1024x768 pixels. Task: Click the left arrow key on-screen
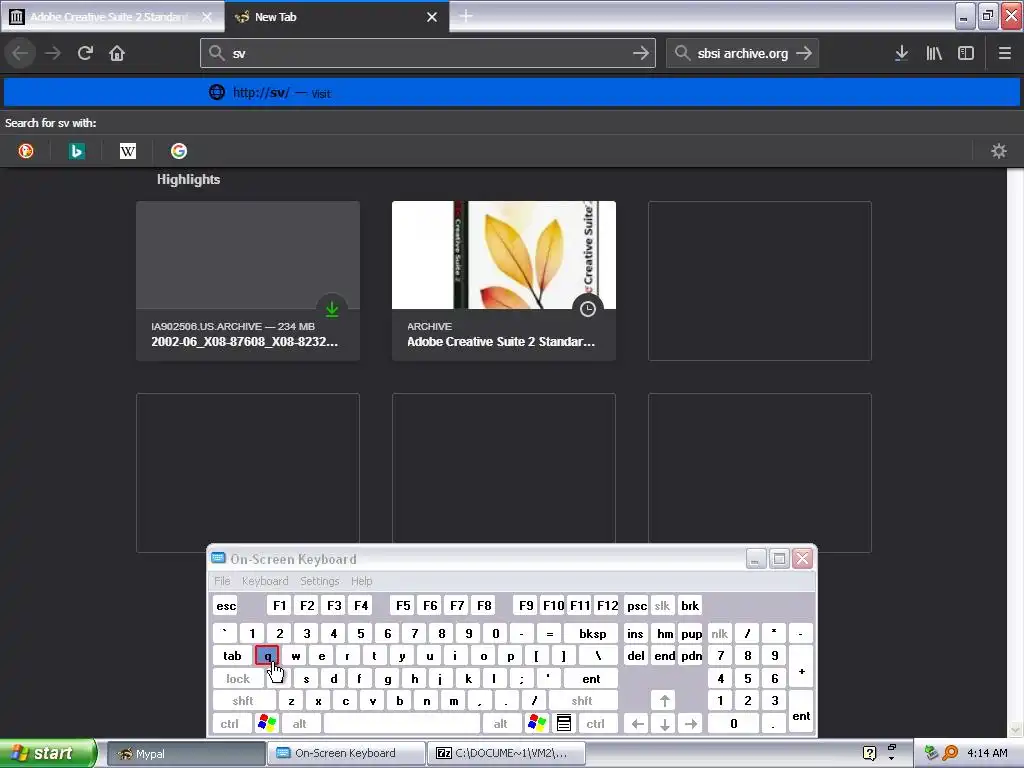click(x=637, y=724)
